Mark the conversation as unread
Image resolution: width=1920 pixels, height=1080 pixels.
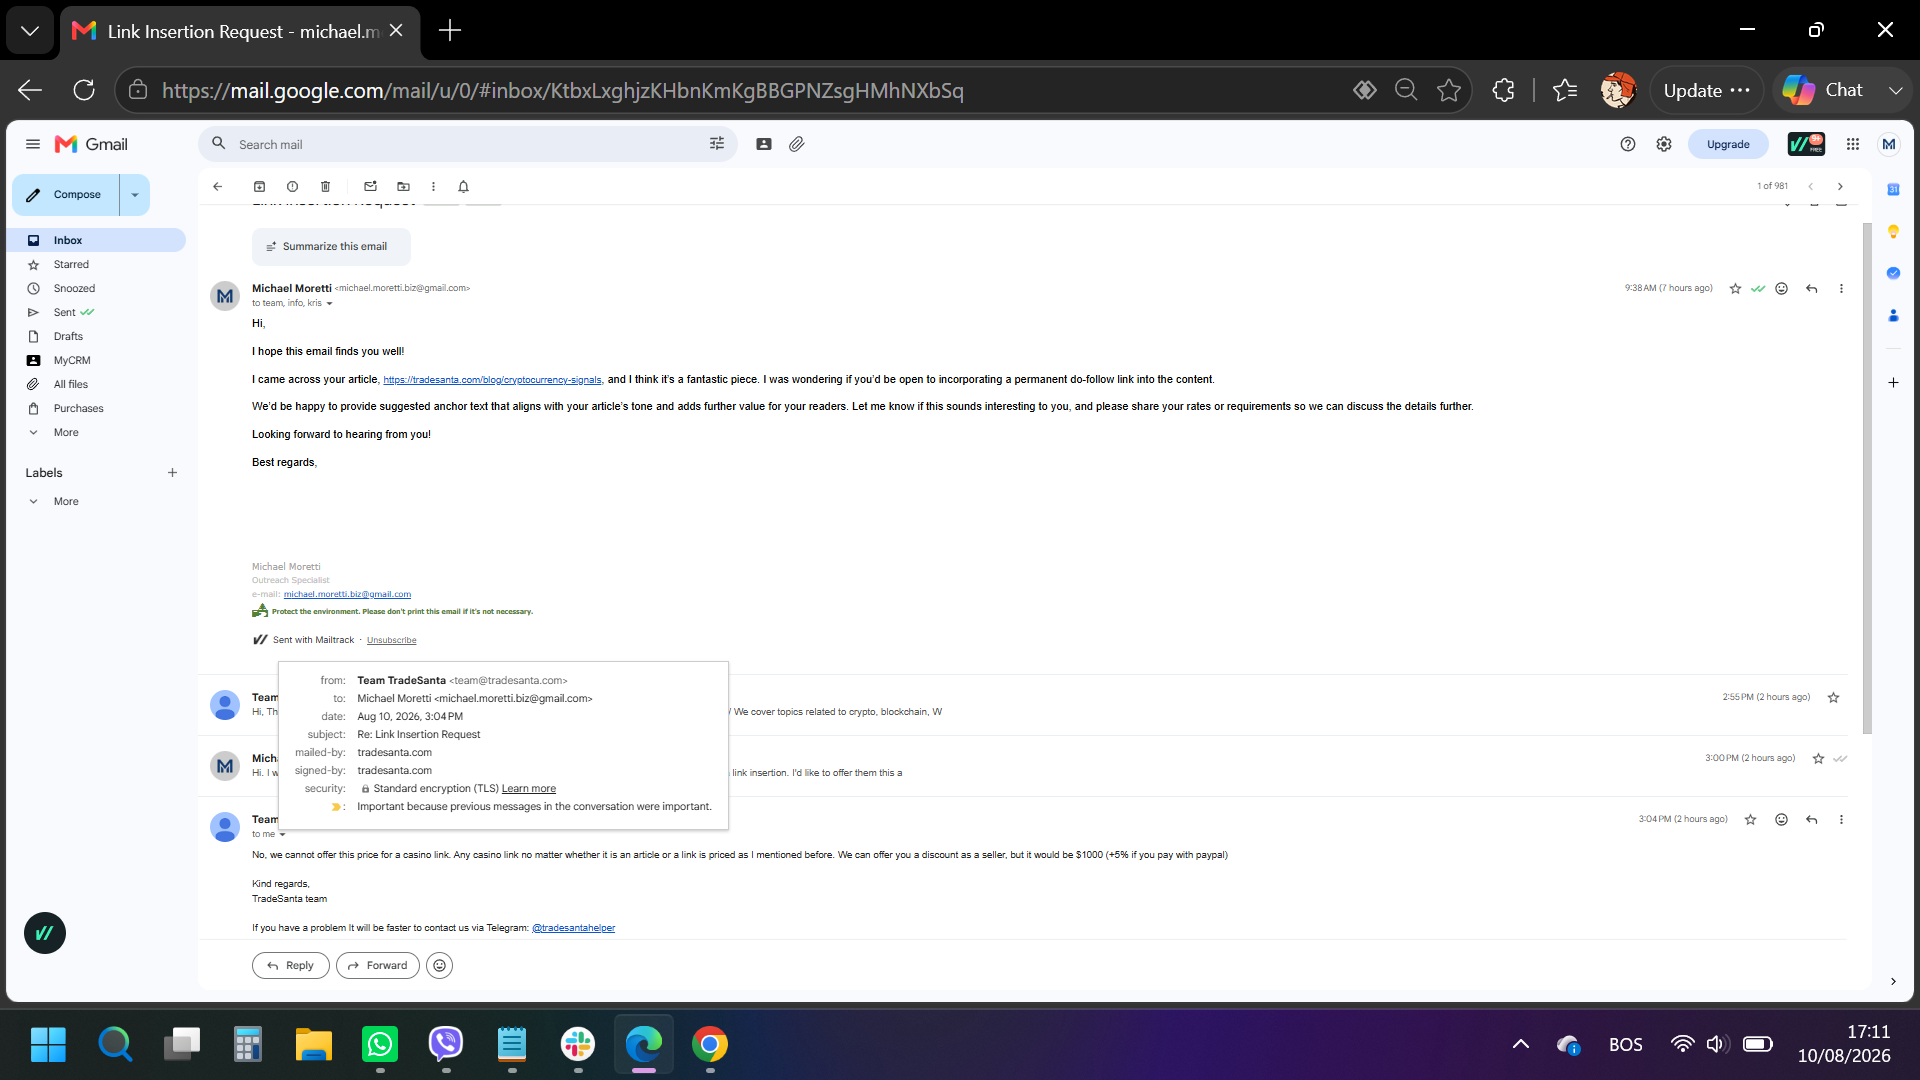click(x=370, y=186)
